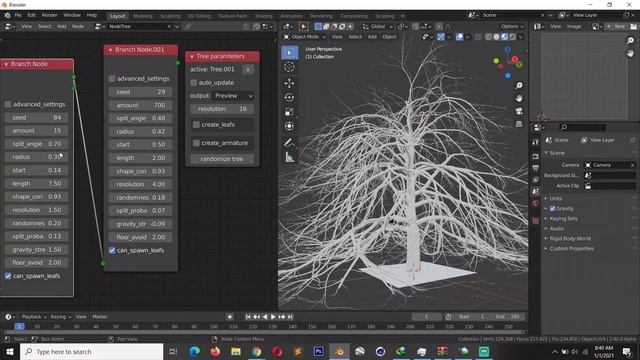640x360 pixels.
Task: Select the Transform tool
Action: pos(289,126)
